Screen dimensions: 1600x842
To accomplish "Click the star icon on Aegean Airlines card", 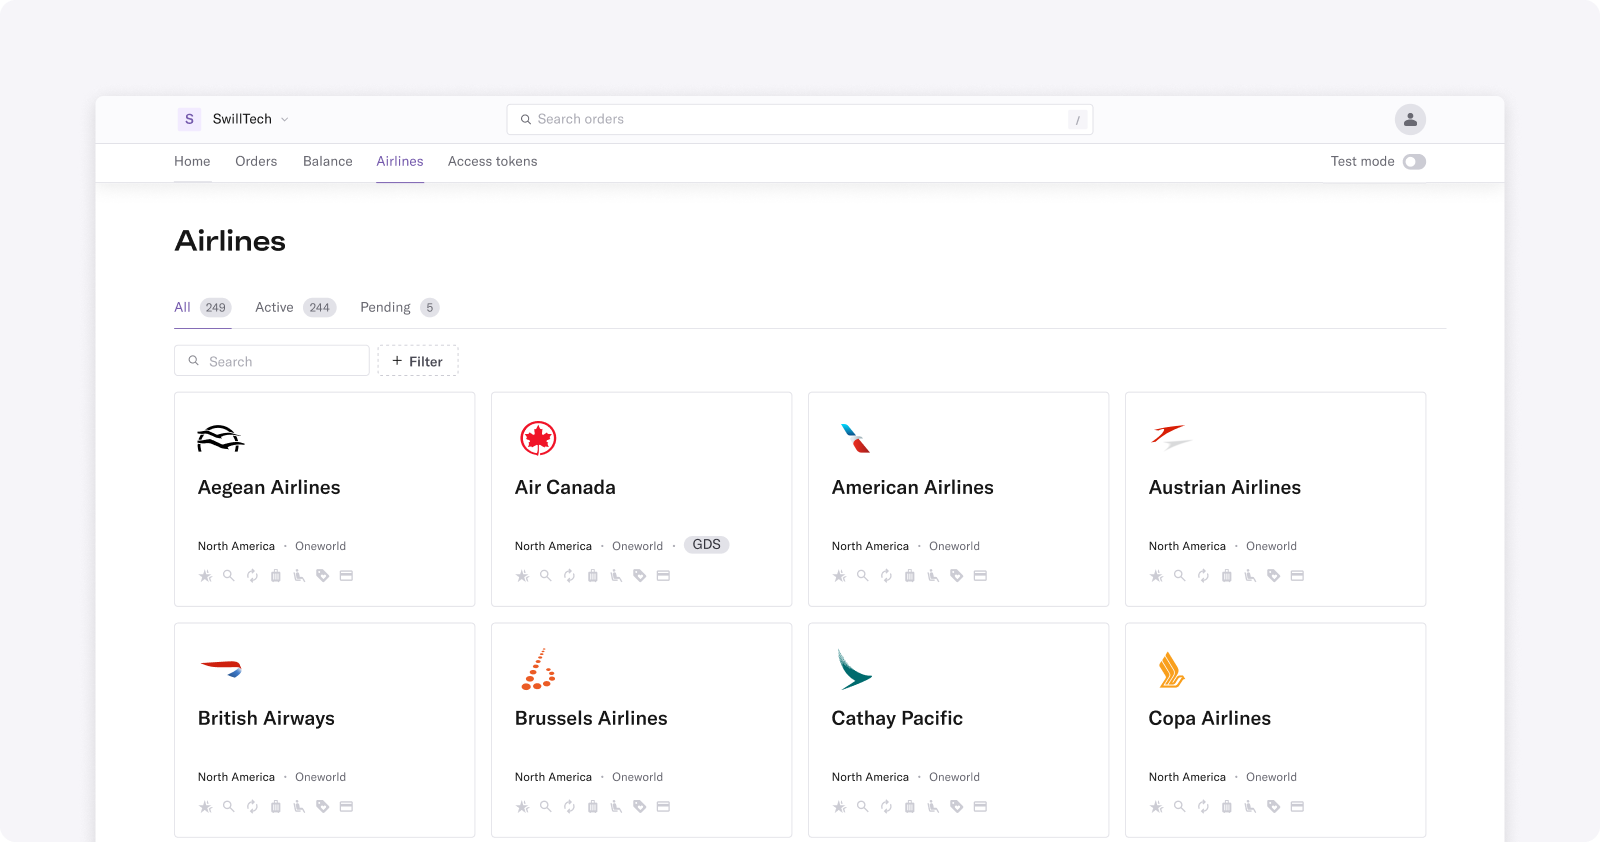I will pos(205,576).
